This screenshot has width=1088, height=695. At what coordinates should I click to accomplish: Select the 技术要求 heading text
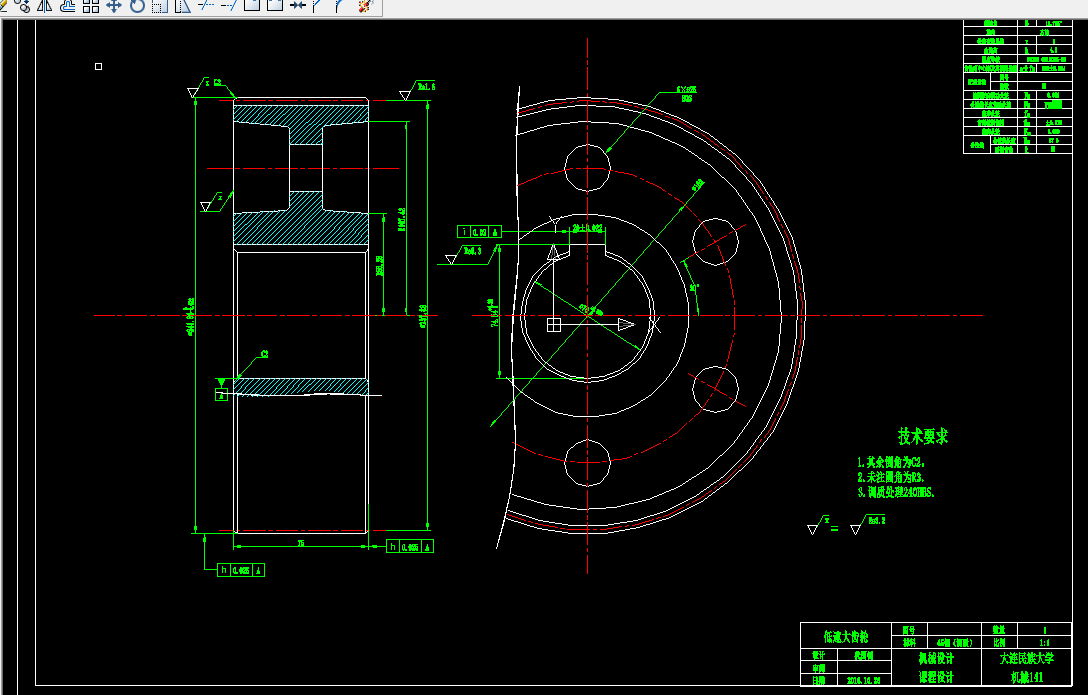click(923, 436)
